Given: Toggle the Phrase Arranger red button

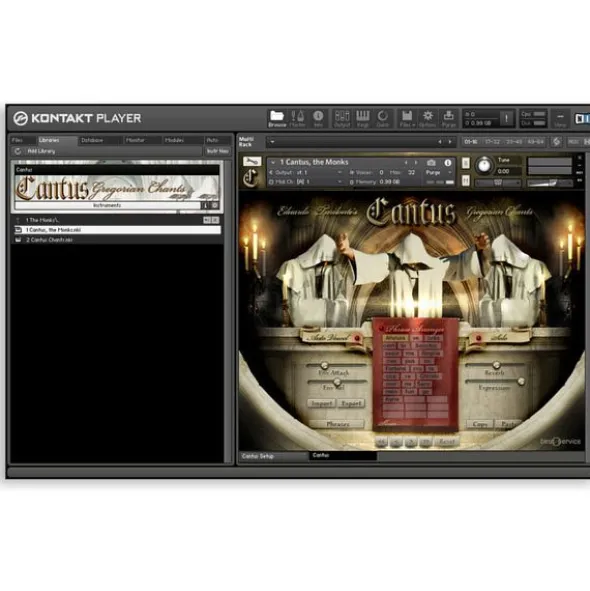Looking at the screenshot, I should (x=382, y=328).
